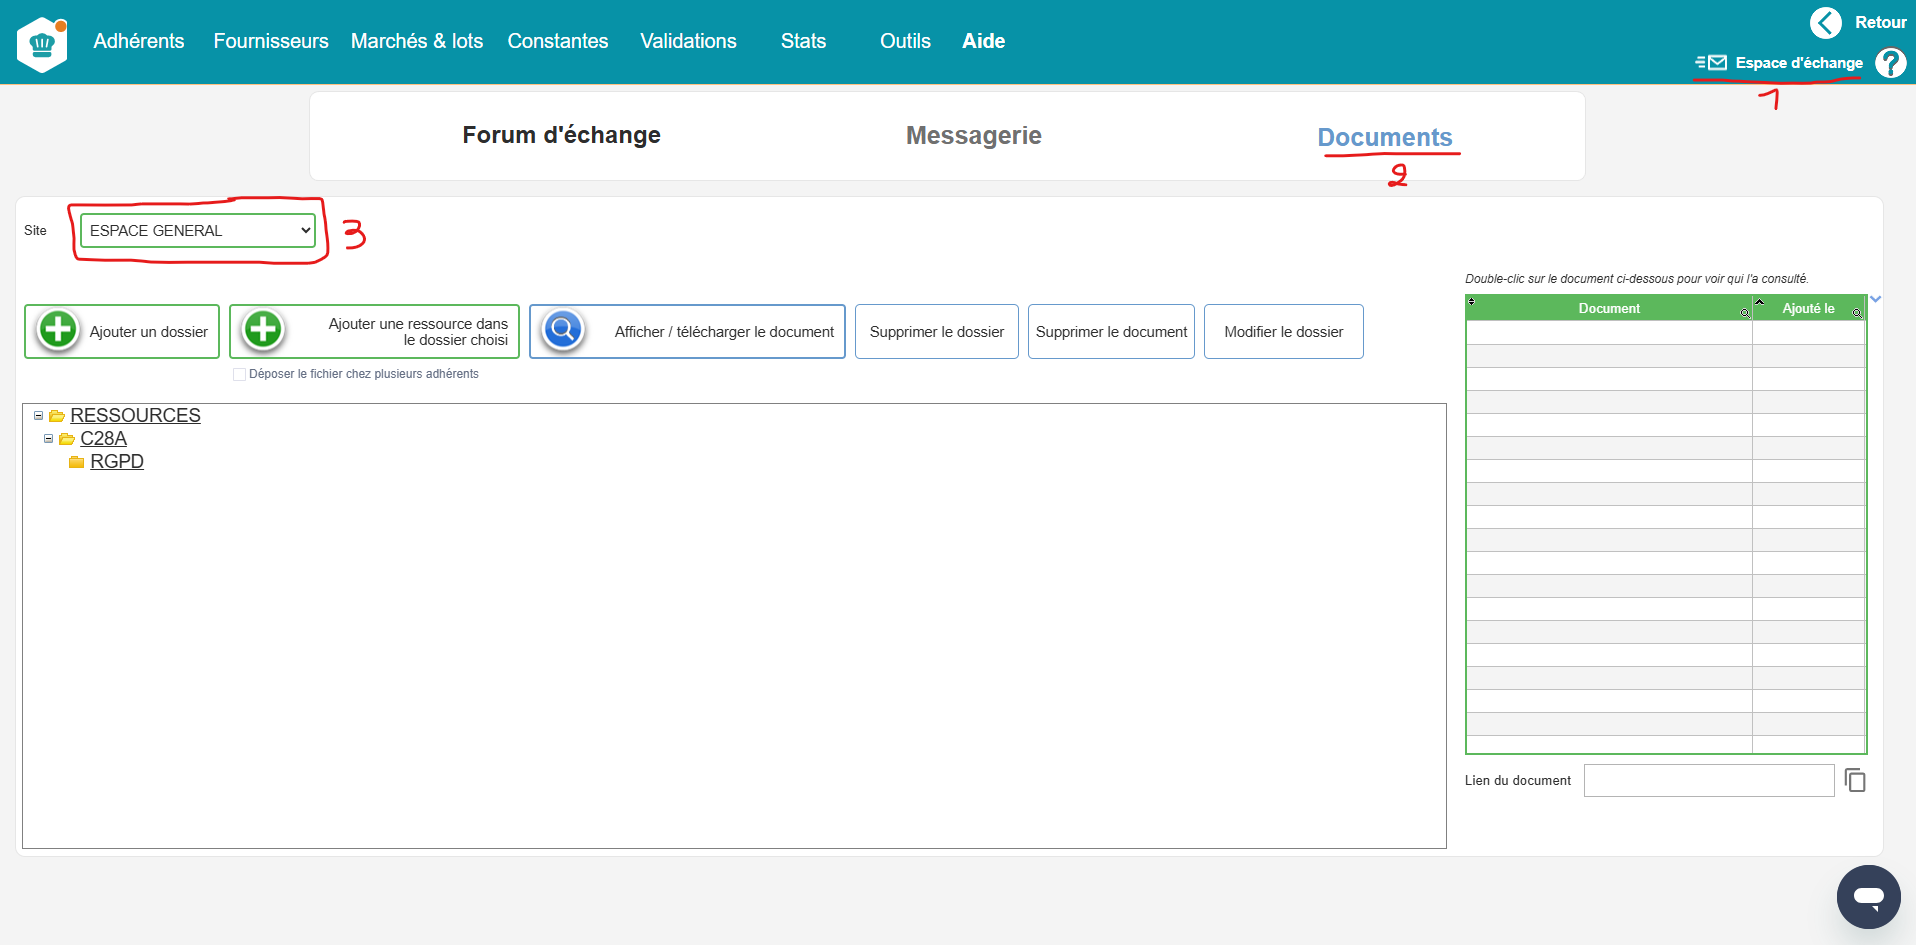This screenshot has height=945, width=1916.
Task: Click the chef hat home logo
Action: click(42, 44)
